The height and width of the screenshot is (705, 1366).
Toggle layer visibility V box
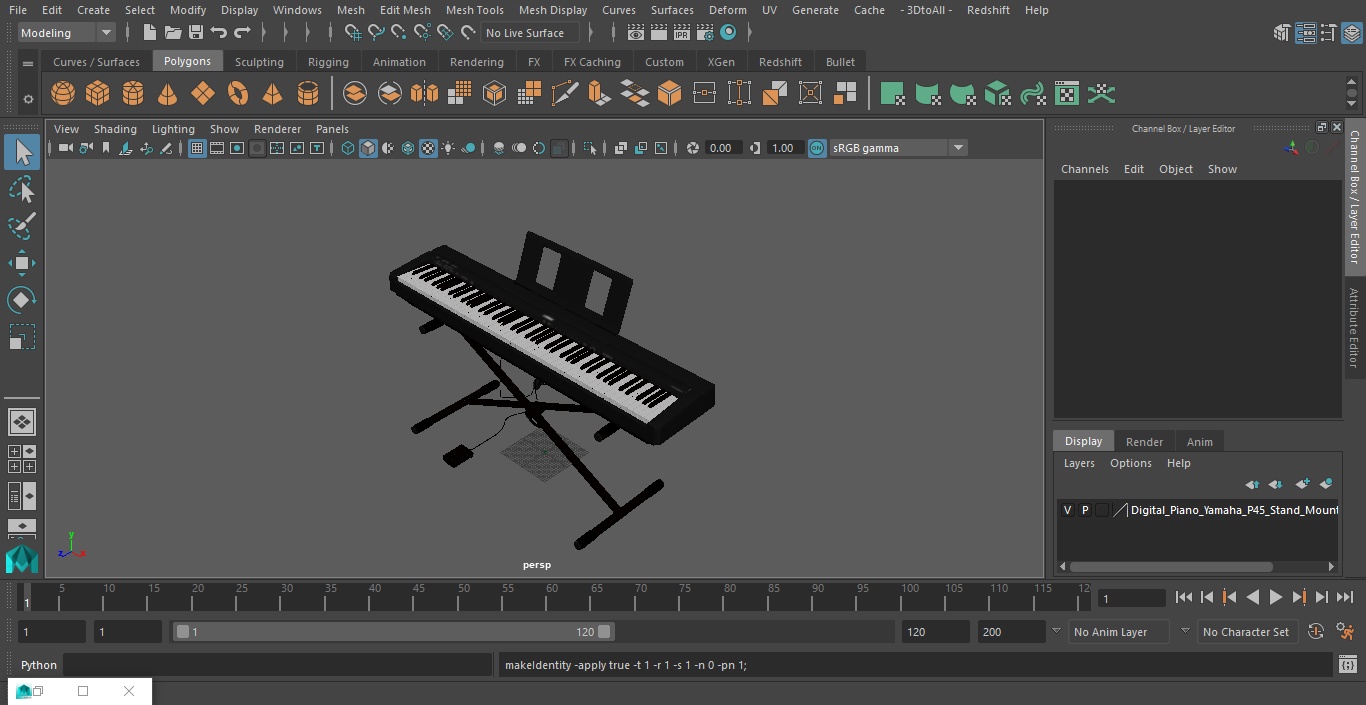[x=1067, y=510]
